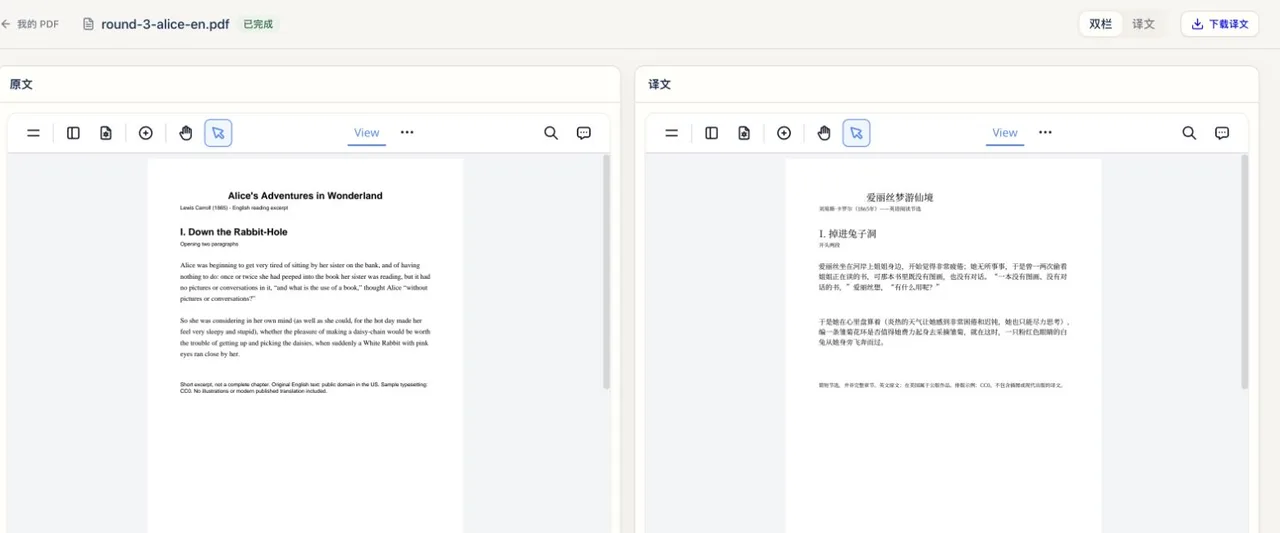Select the pointer selection tool in 译文 viewer
The height and width of the screenshot is (533, 1280).
click(857, 133)
